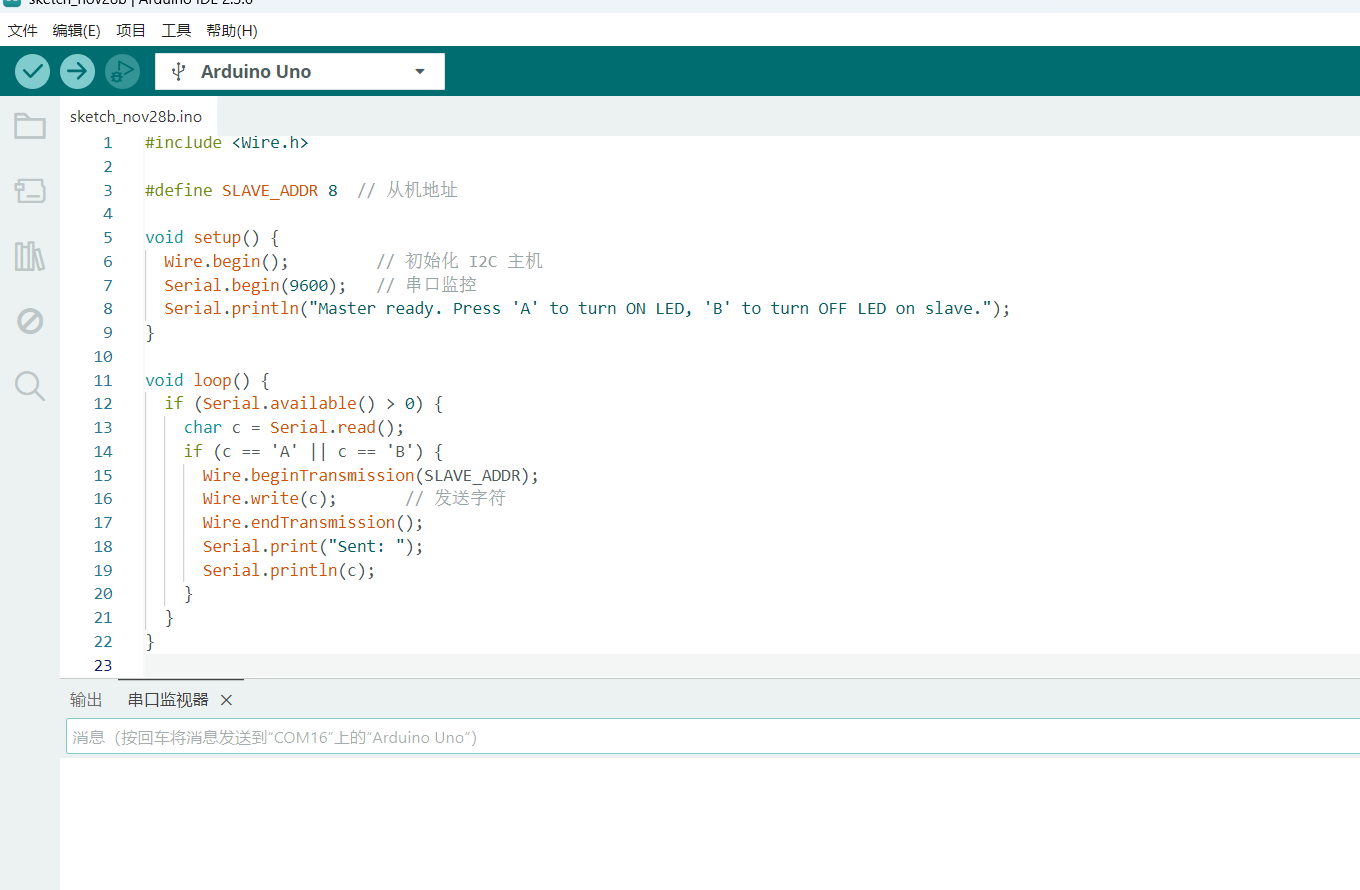This screenshot has height=890, width=1360.
Task: Click the Upload arrow button
Action: coord(77,71)
